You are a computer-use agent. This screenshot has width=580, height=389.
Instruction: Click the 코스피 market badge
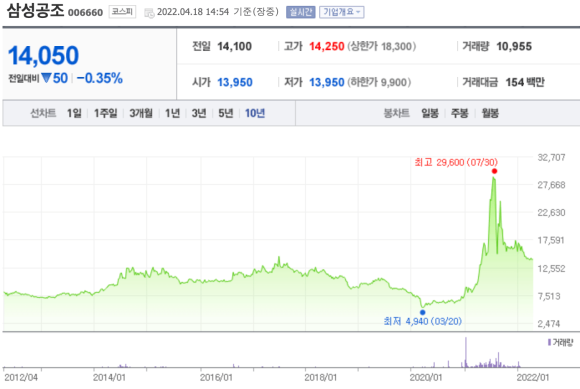(122, 12)
